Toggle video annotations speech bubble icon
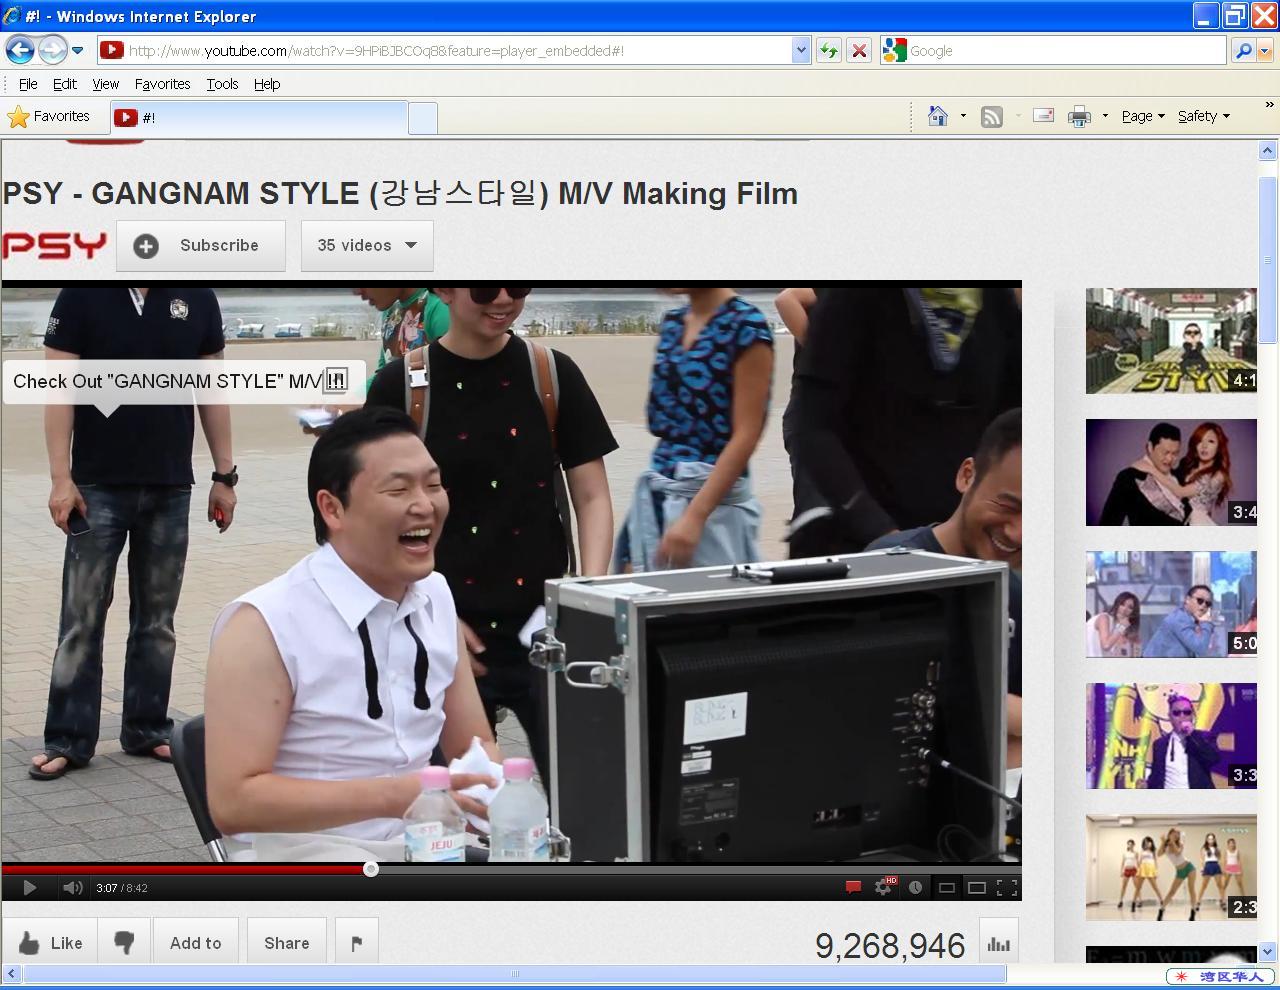This screenshot has width=1280, height=990. coord(853,887)
